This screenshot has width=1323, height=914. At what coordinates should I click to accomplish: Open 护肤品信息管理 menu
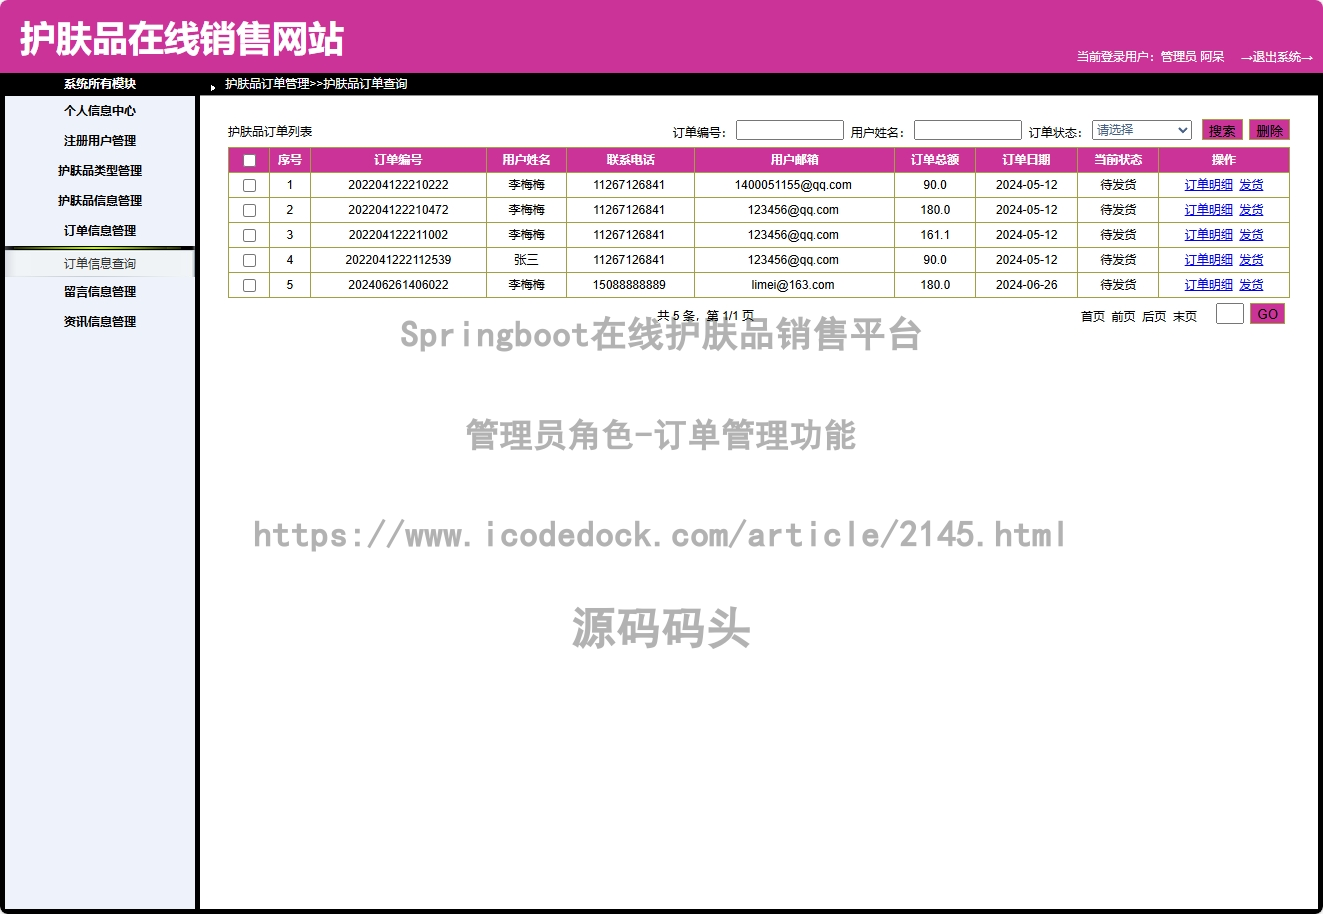(100, 201)
